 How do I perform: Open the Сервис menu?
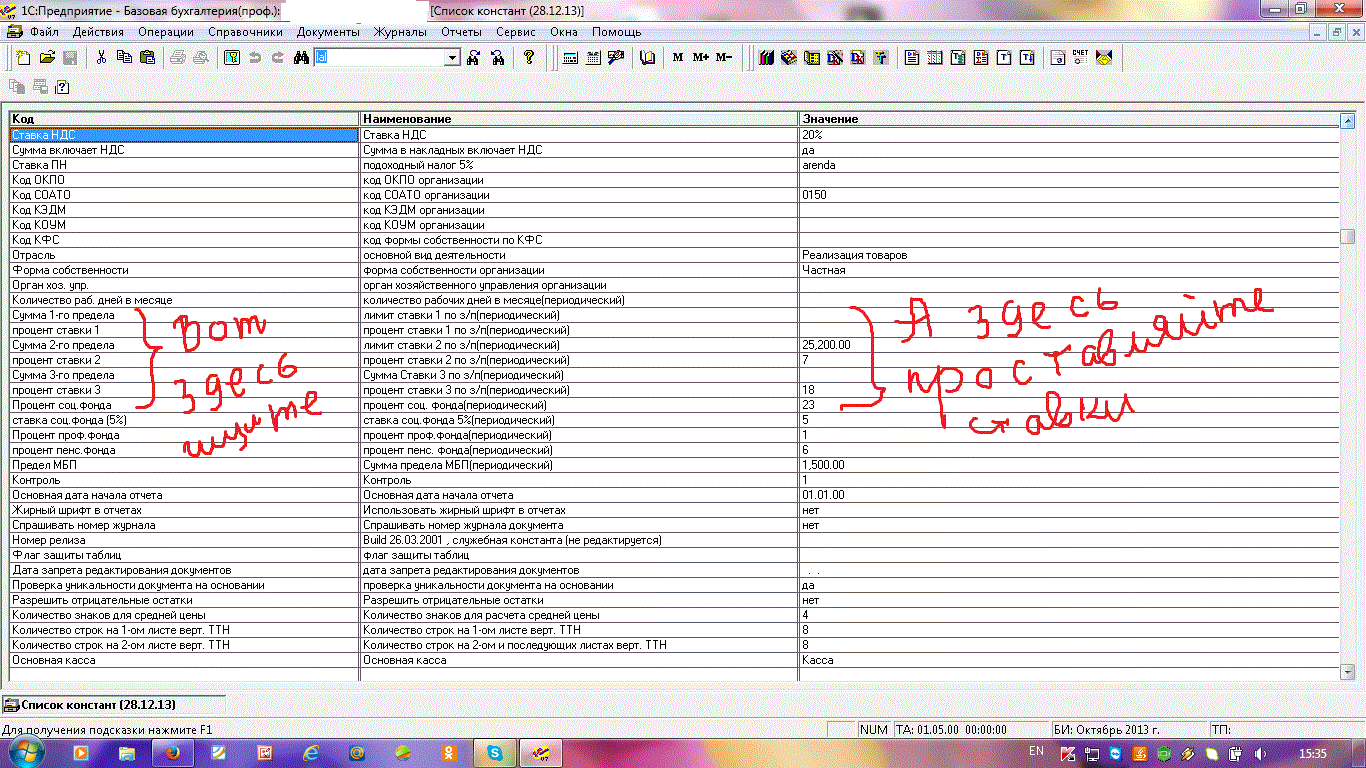pos(516,32)
